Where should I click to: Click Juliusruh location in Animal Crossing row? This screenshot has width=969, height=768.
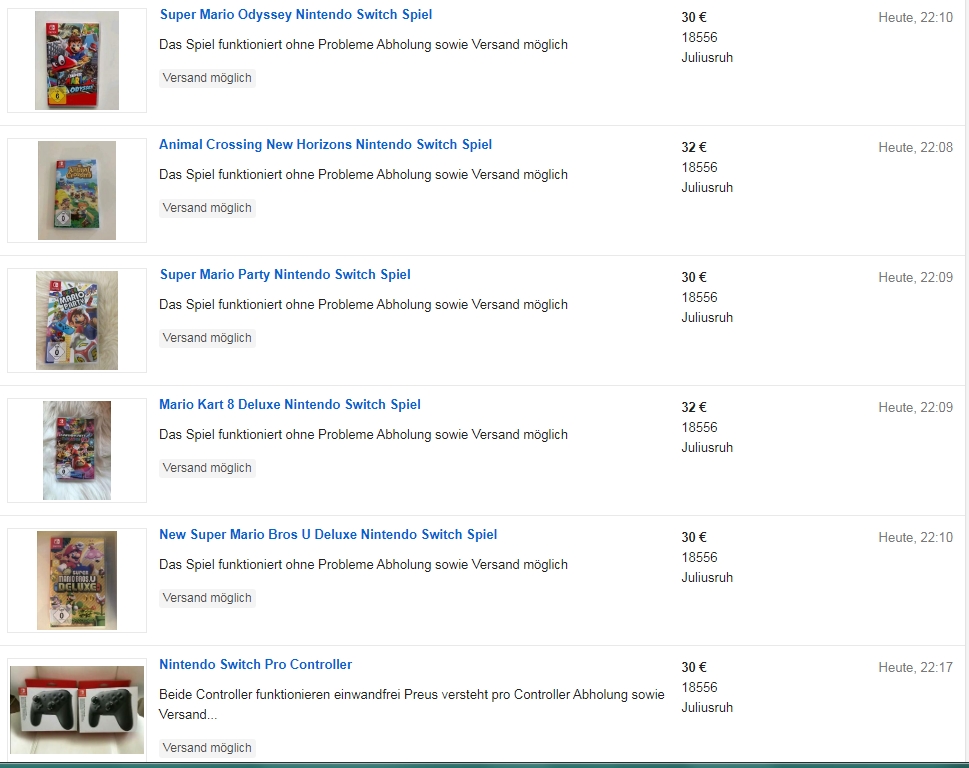pyautogui.click(x=707, y=187)
